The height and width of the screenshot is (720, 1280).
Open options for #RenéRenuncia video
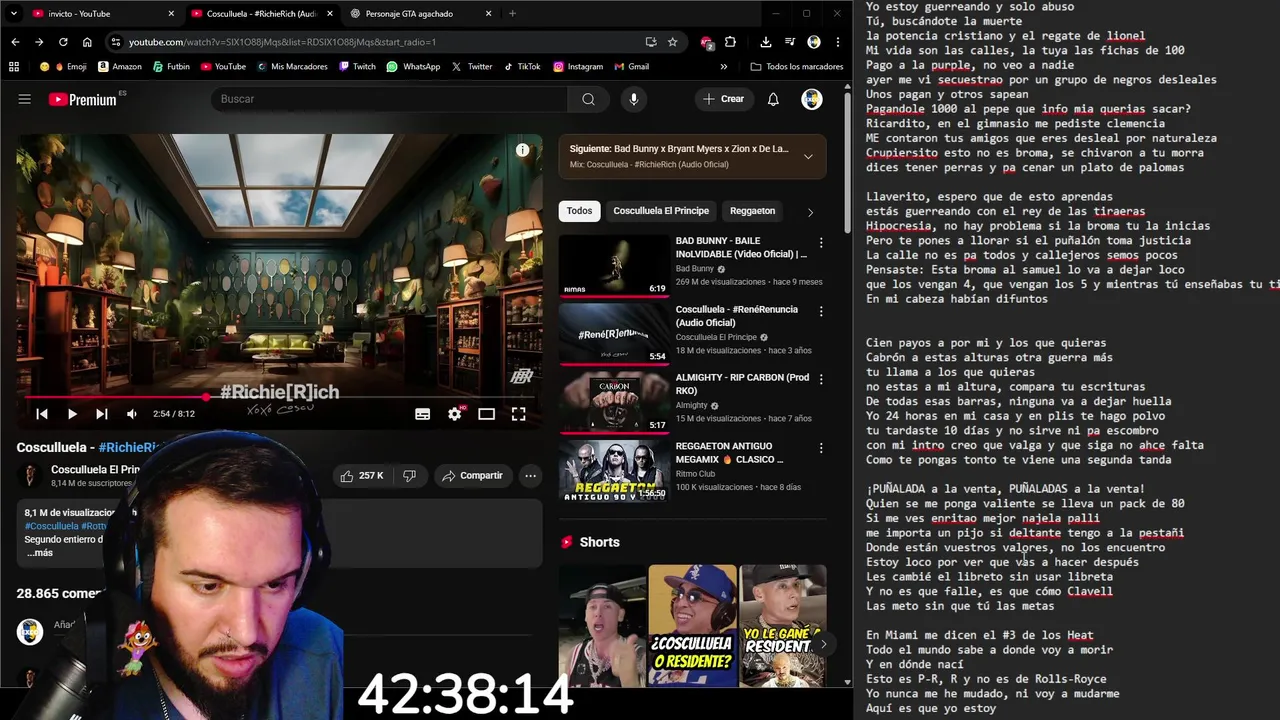click(821, 312)
